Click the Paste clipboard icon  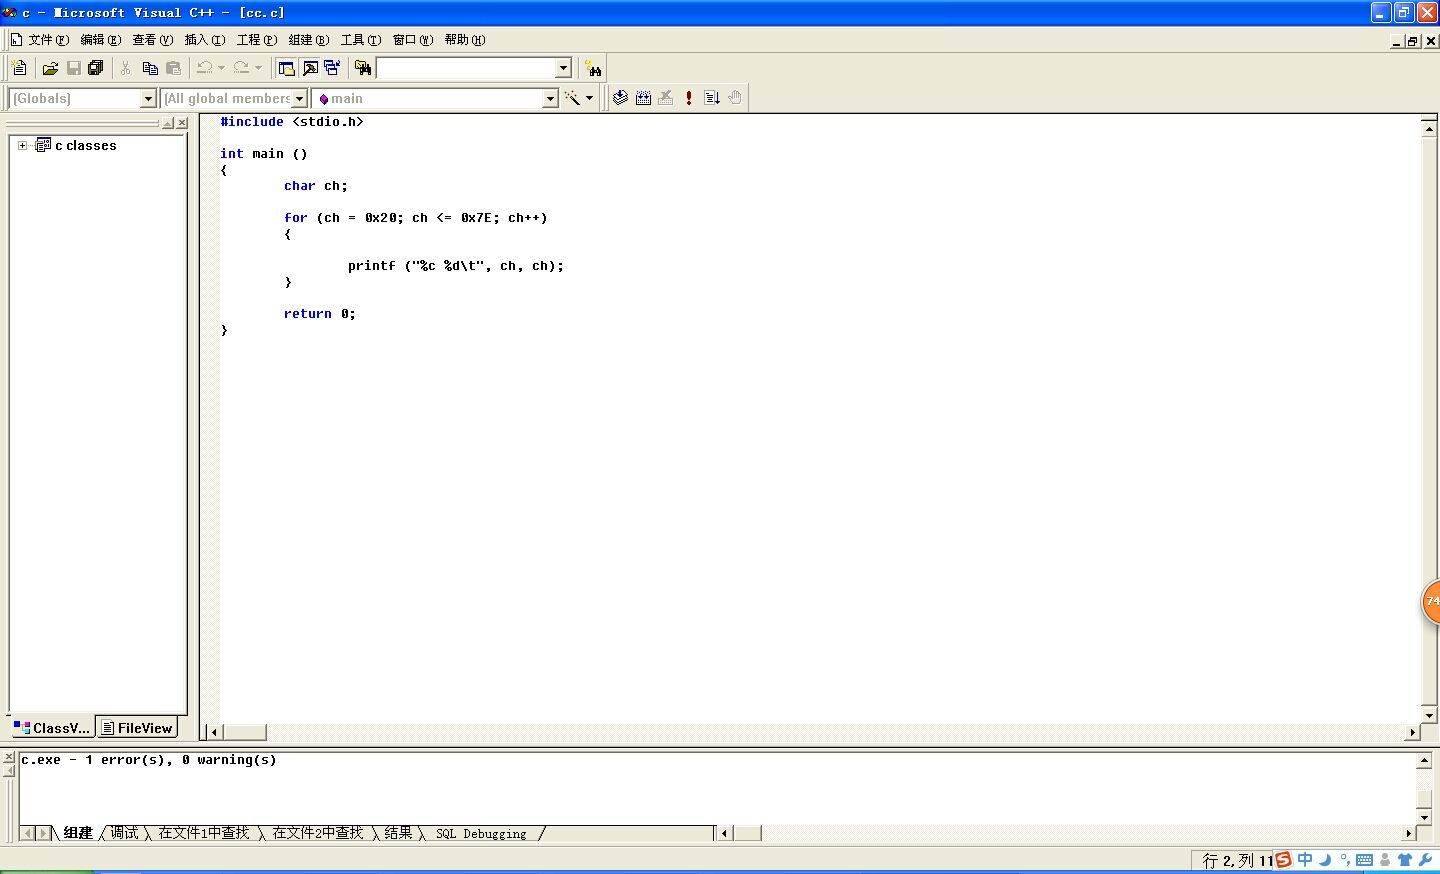tap(173, 68)
